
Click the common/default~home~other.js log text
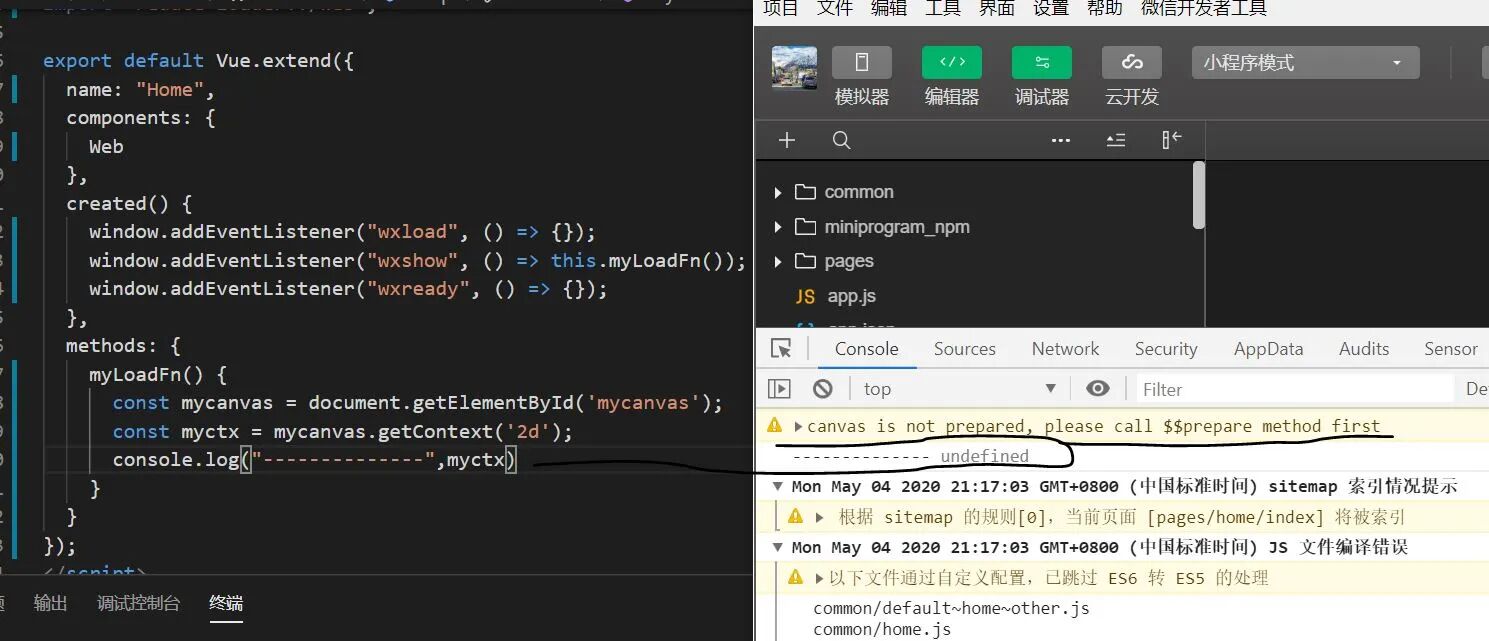951,608
